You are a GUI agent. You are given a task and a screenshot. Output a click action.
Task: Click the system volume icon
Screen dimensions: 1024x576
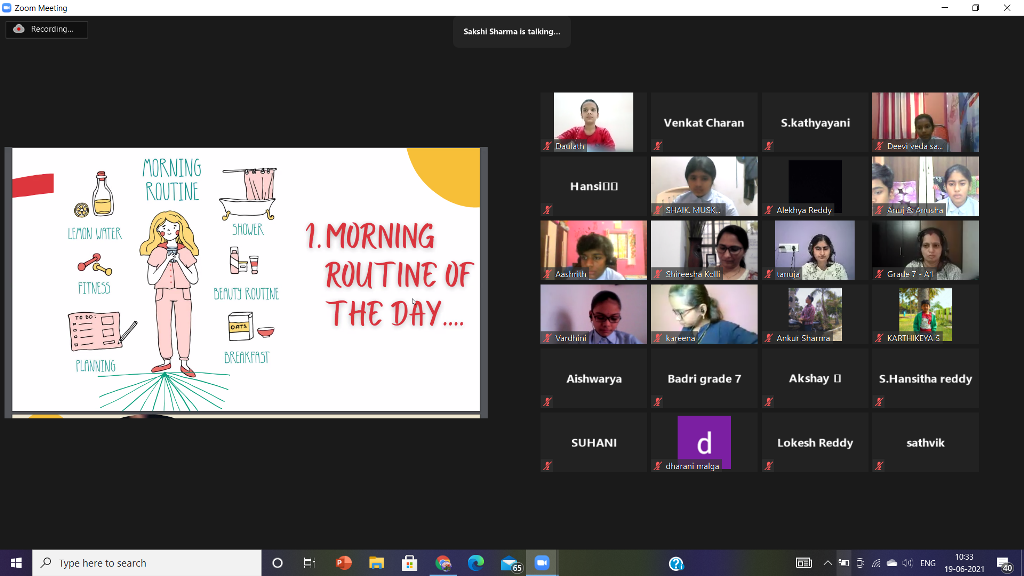coord(907,563)
